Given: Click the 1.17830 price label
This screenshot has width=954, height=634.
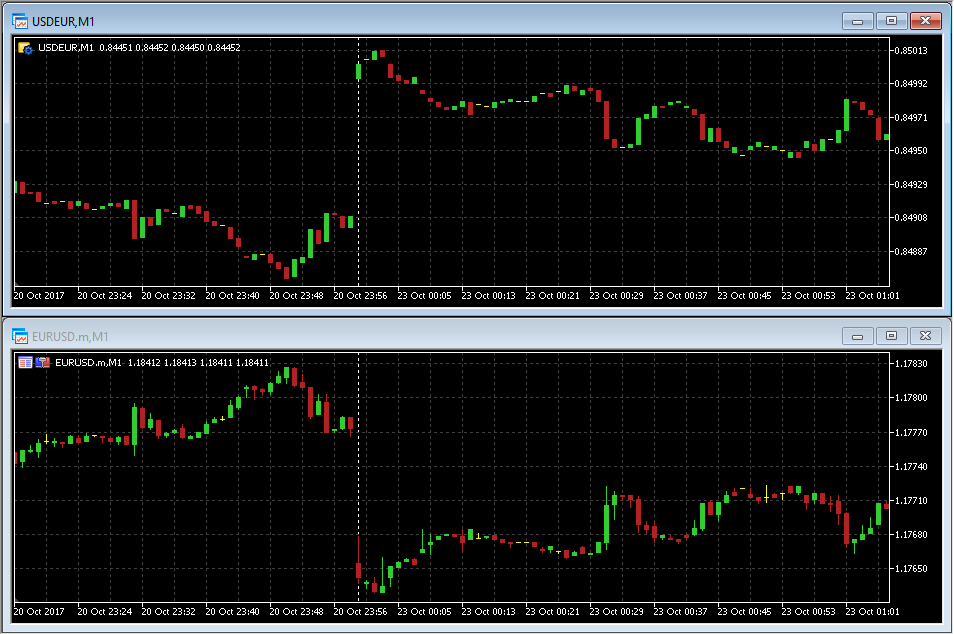Looking at the screenshot, I should (x=911, y=364).
